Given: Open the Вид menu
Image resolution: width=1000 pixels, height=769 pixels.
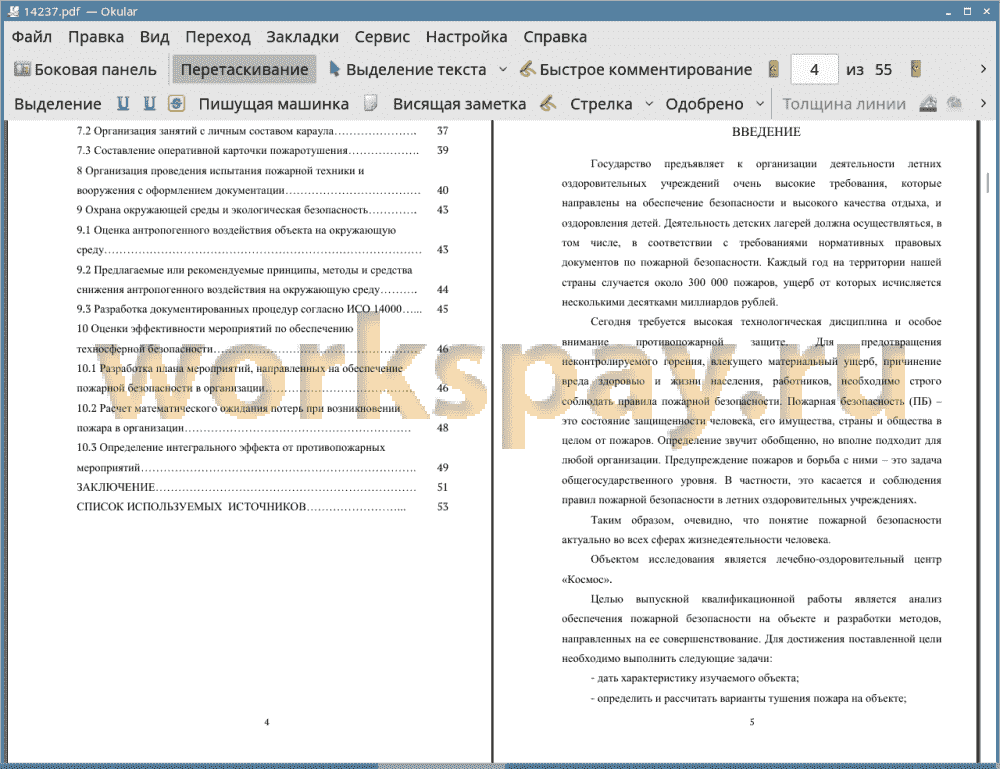Looking at the screenshot, I should [154, 37].
